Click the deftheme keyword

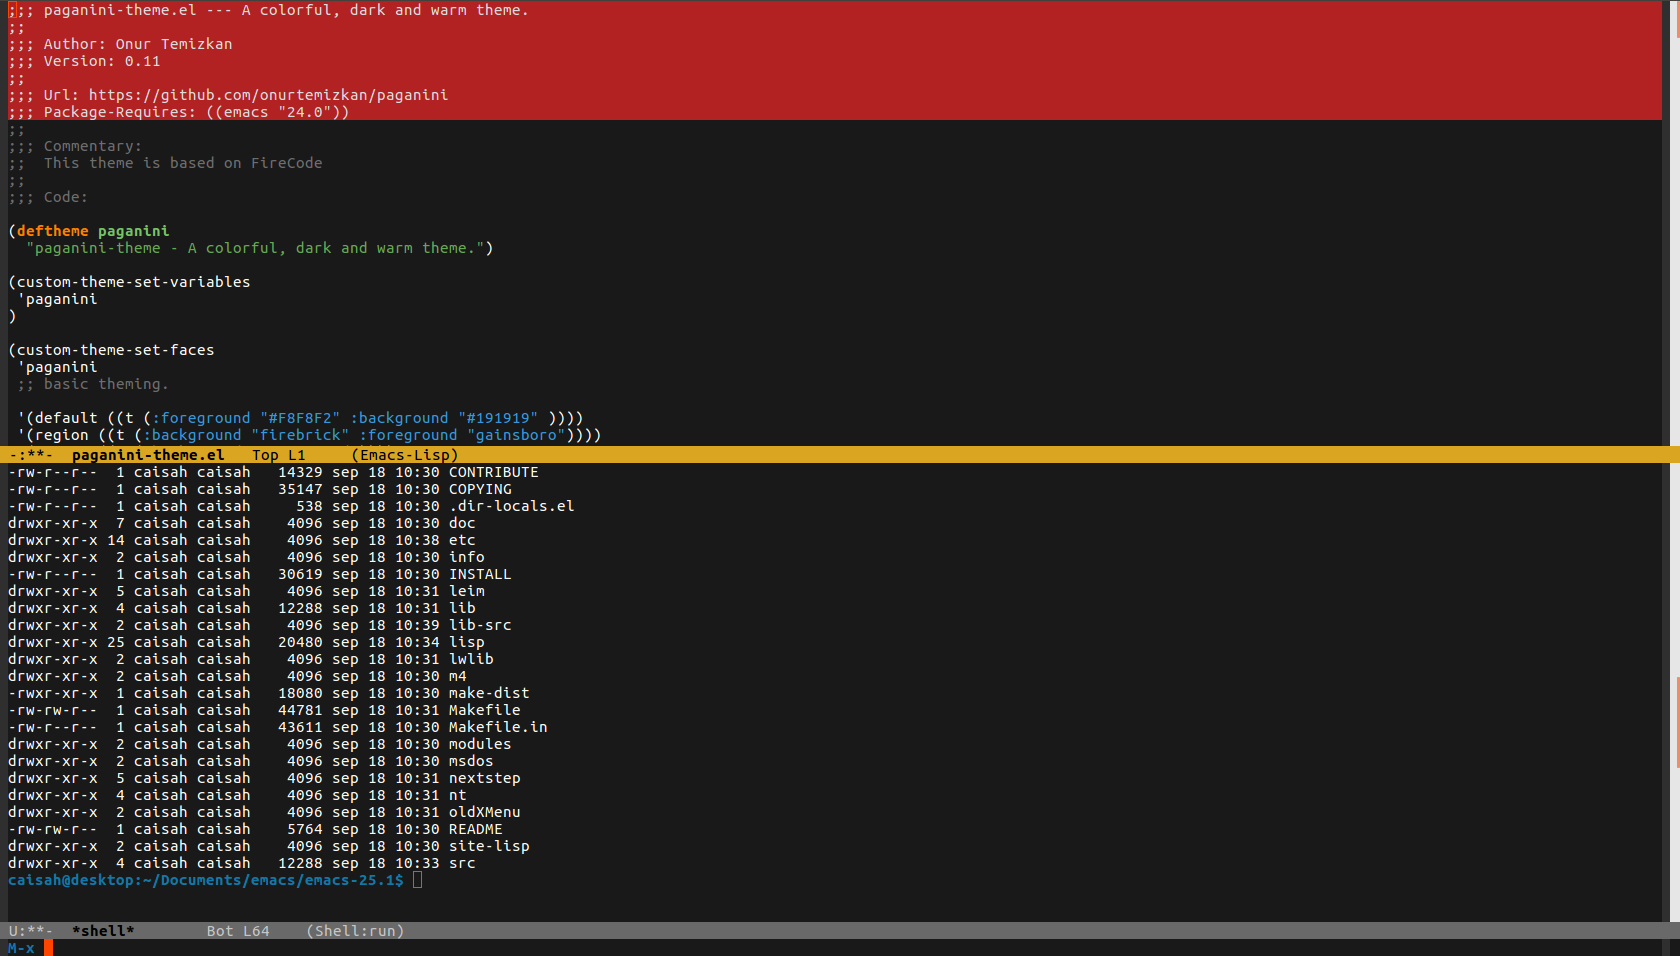[53, 231]
